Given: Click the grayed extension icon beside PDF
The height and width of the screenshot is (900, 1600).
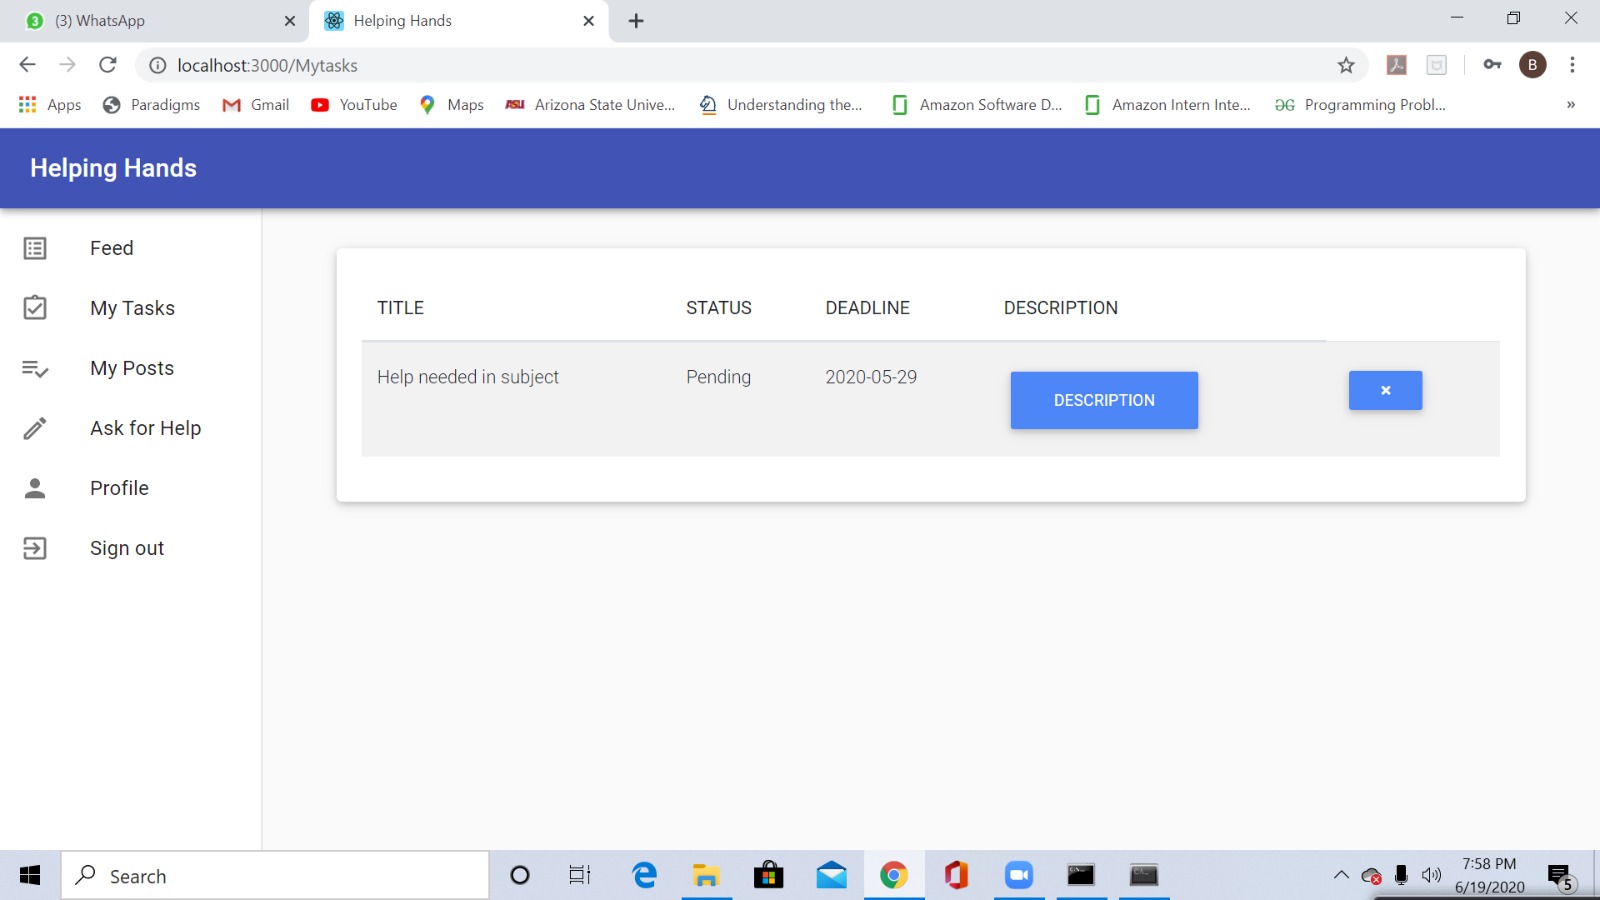Looking at the screenshot, I should point(1437,65).
